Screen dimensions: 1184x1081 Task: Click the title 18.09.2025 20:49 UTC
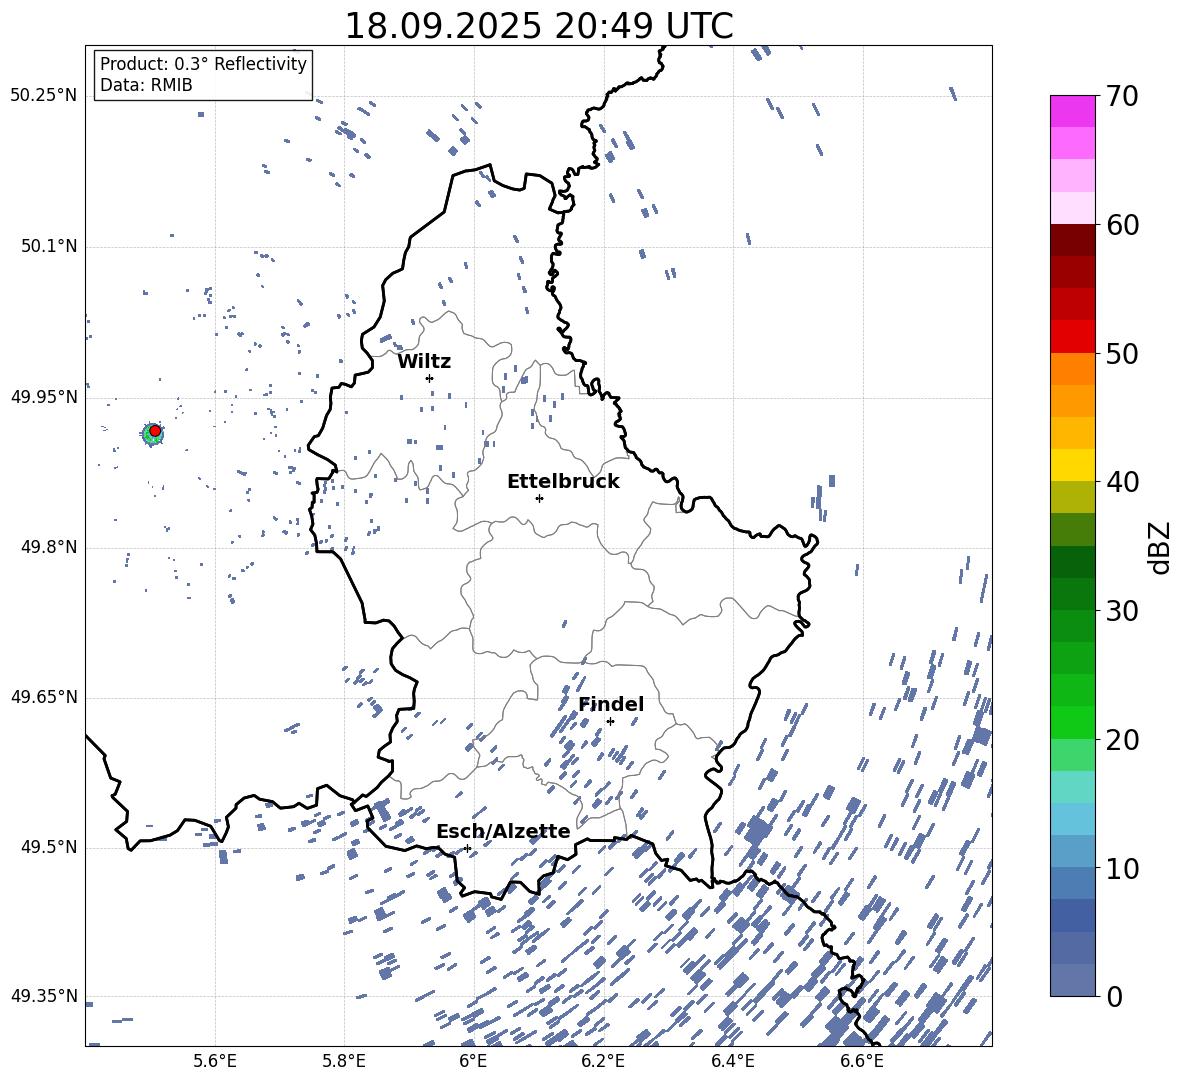click(x=539, y=26)
